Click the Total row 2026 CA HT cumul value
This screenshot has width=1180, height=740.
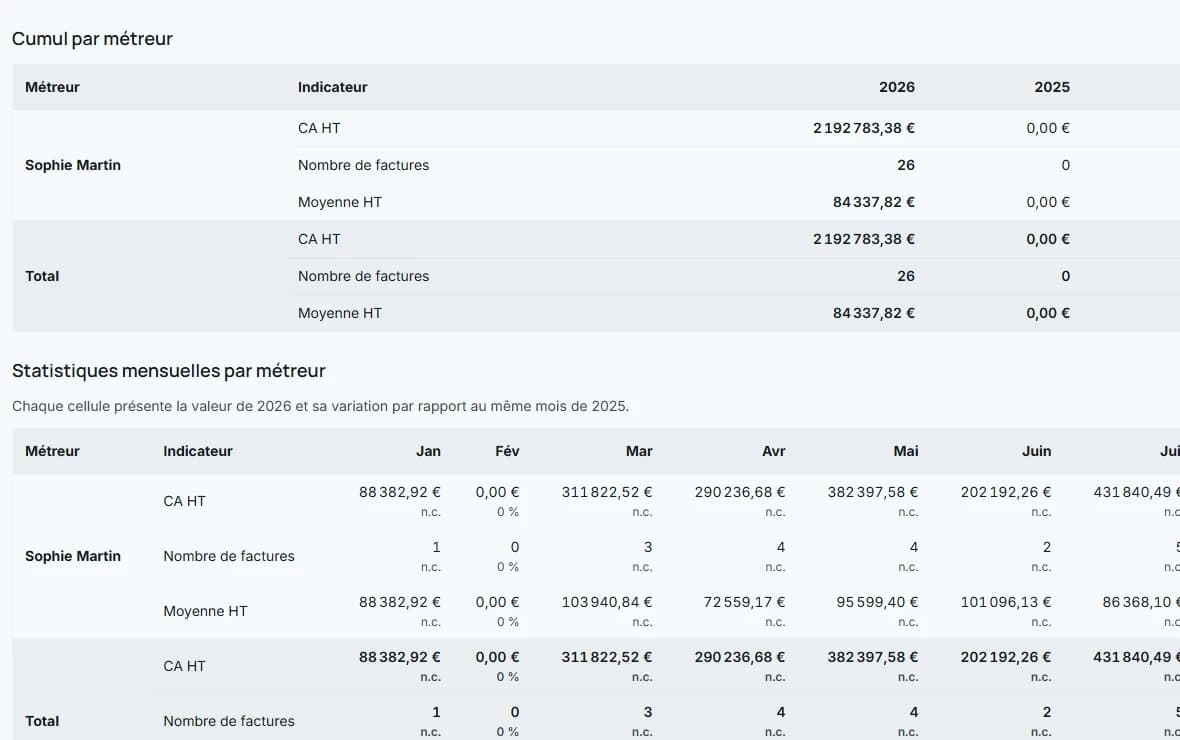coord(864,239)
